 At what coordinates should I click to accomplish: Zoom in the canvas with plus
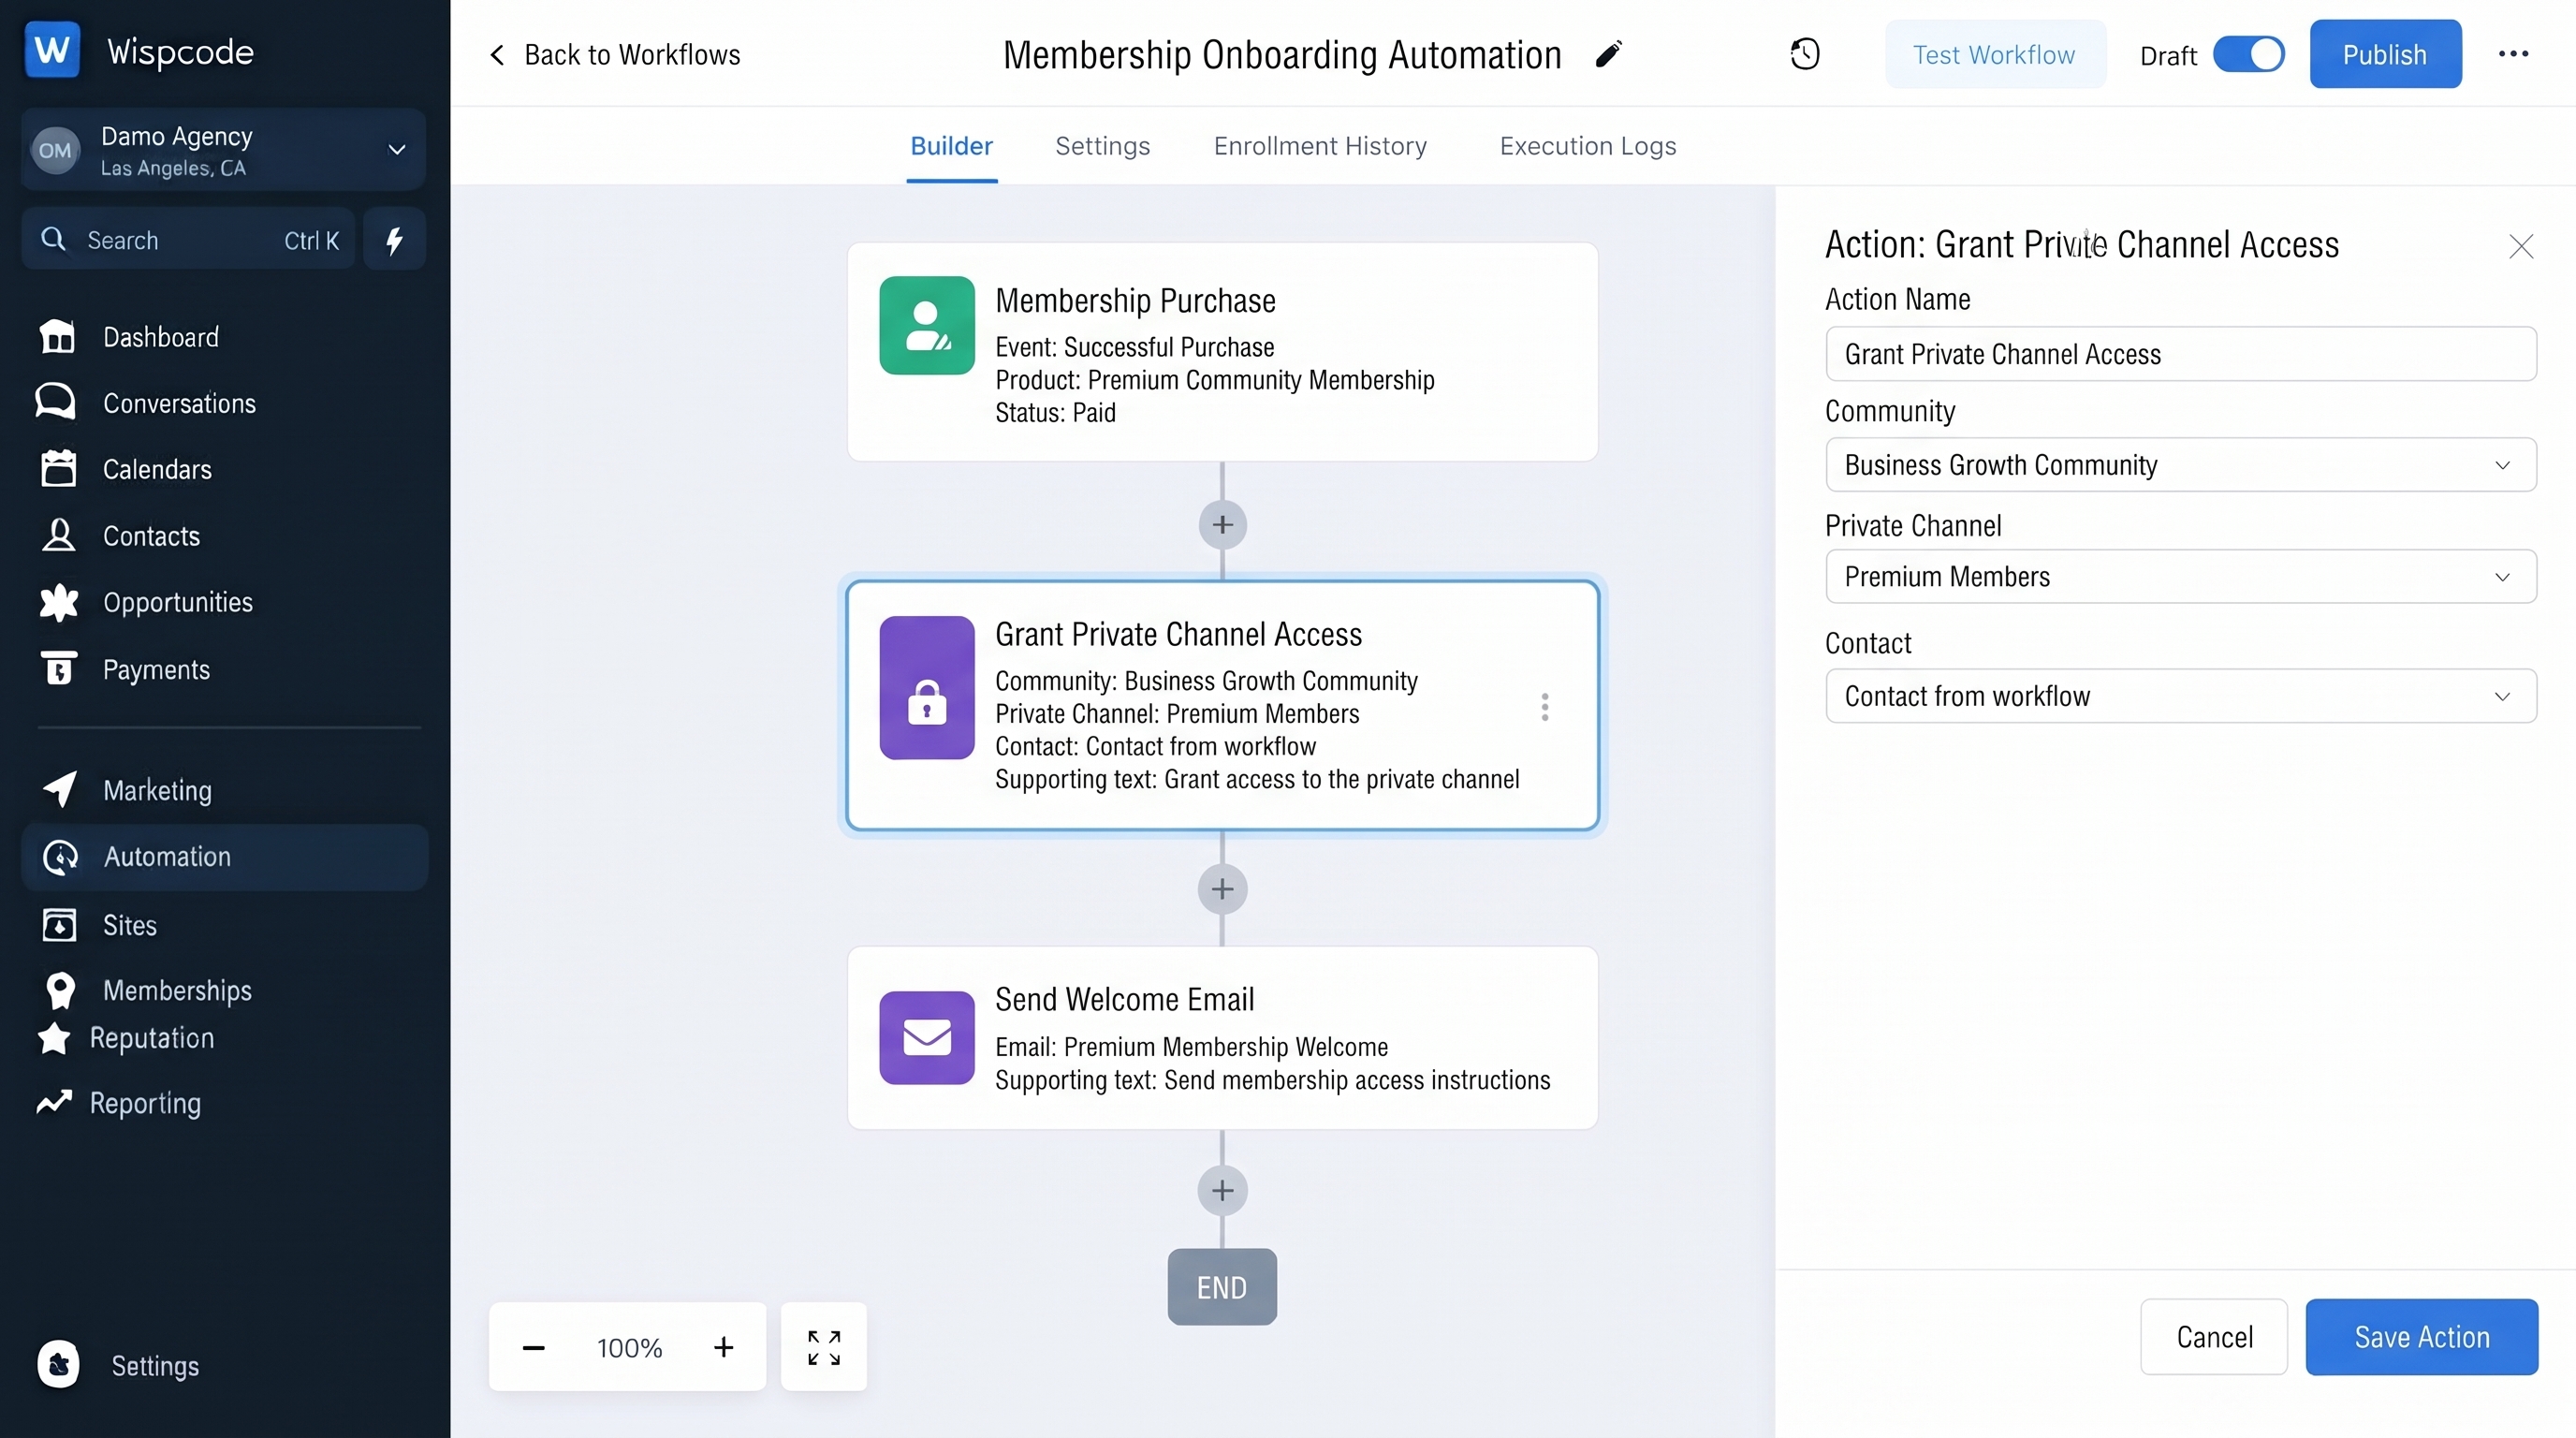[x=723, y=1348]
